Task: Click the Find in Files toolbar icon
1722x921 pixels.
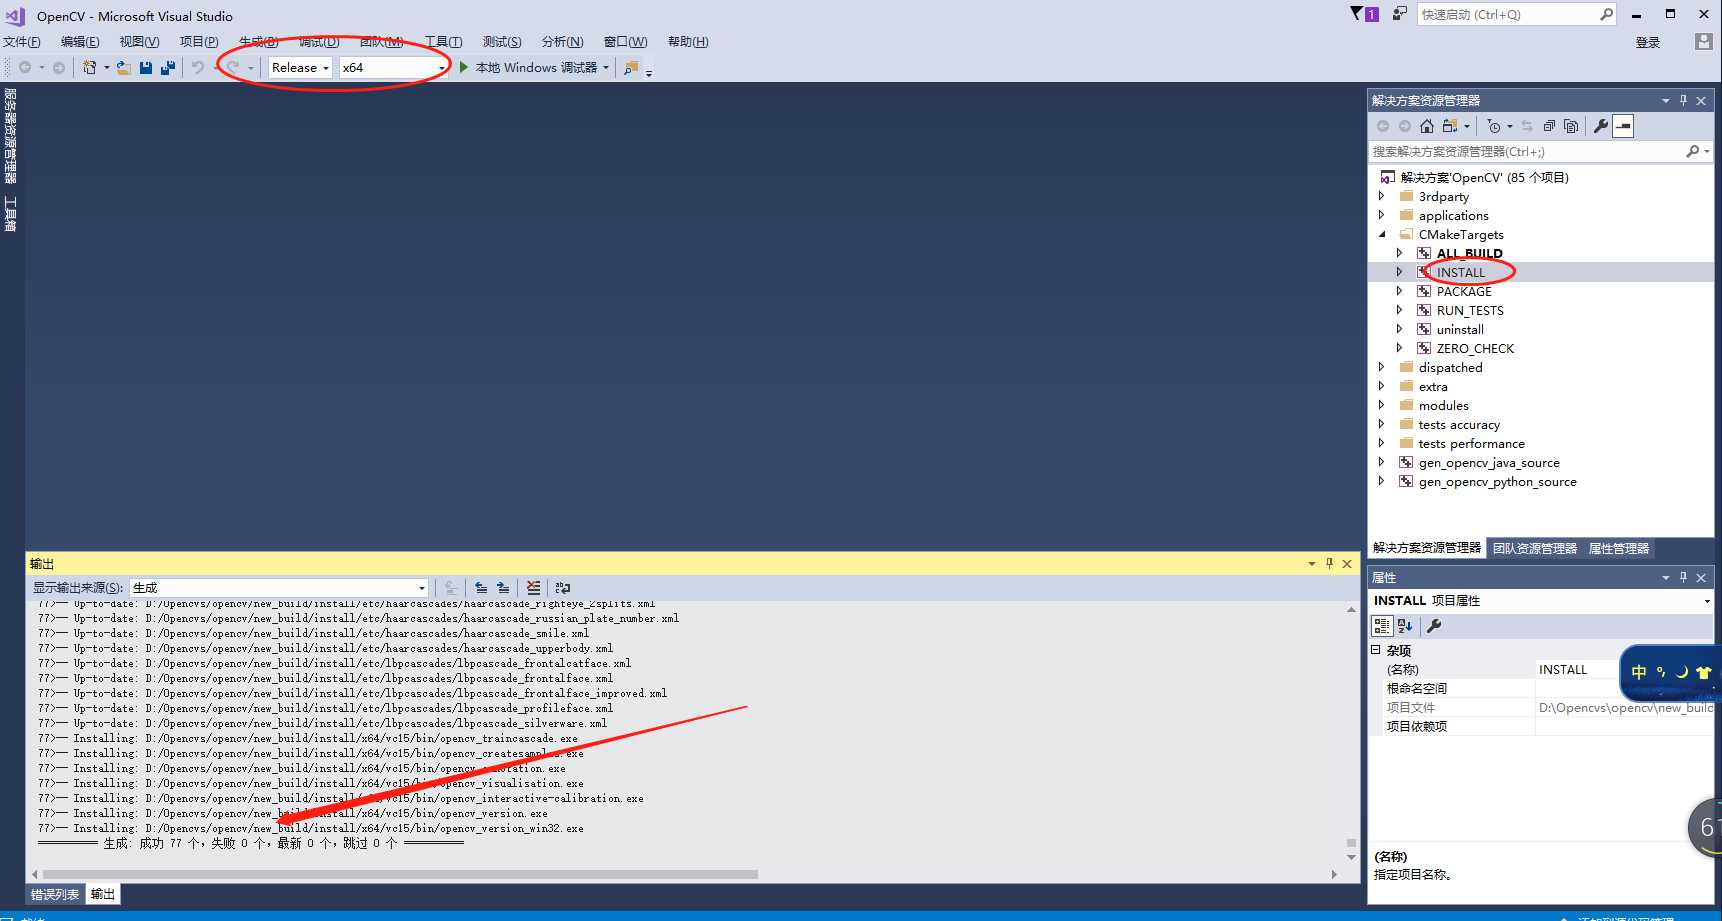Action: tap(631, 67)
